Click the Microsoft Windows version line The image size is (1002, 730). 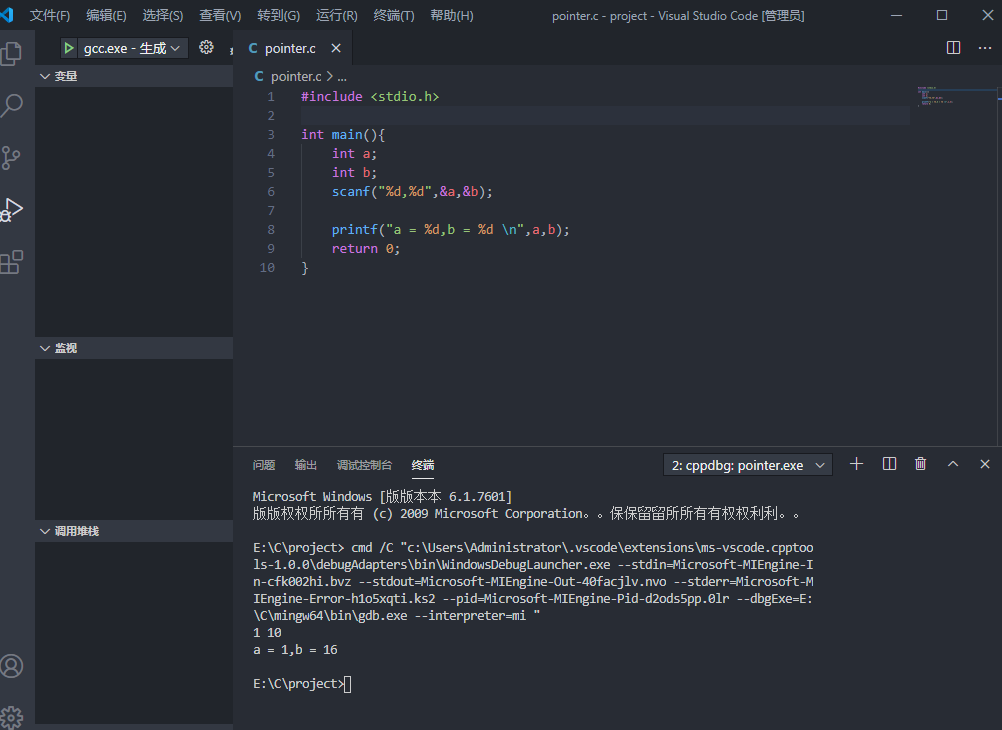[382, 497]
